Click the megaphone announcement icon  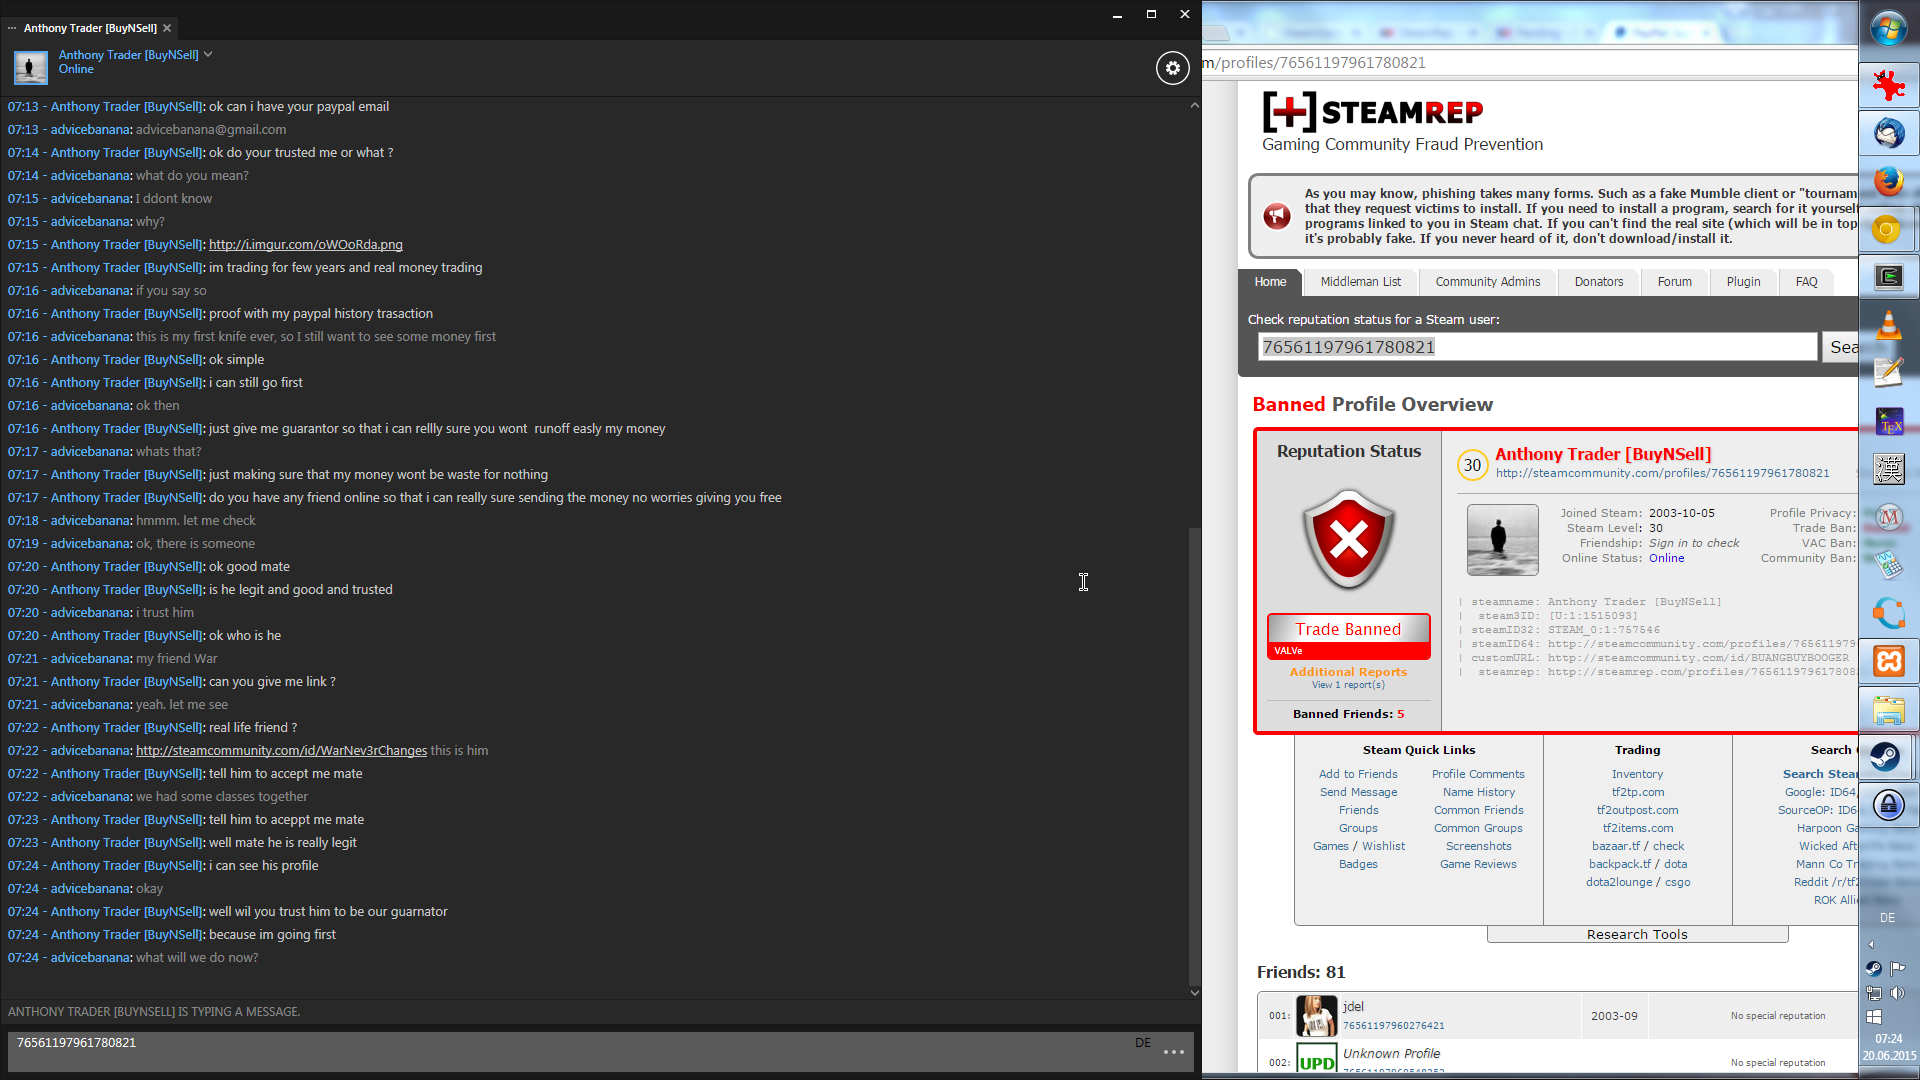coord(1277,216)
